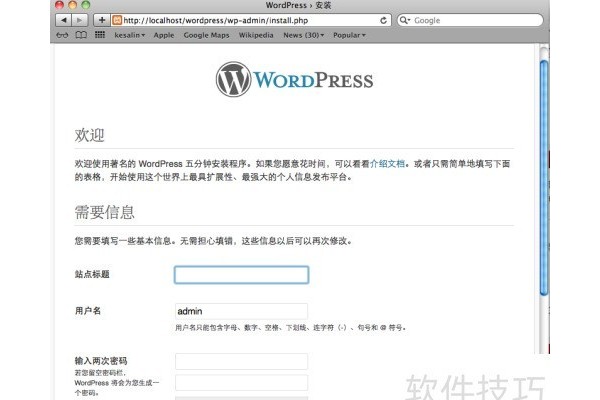Image resolution: width=600 pixels, height=400 pixels.
Task: Click the window title WordPress › 安装
Action: (298, 5)
